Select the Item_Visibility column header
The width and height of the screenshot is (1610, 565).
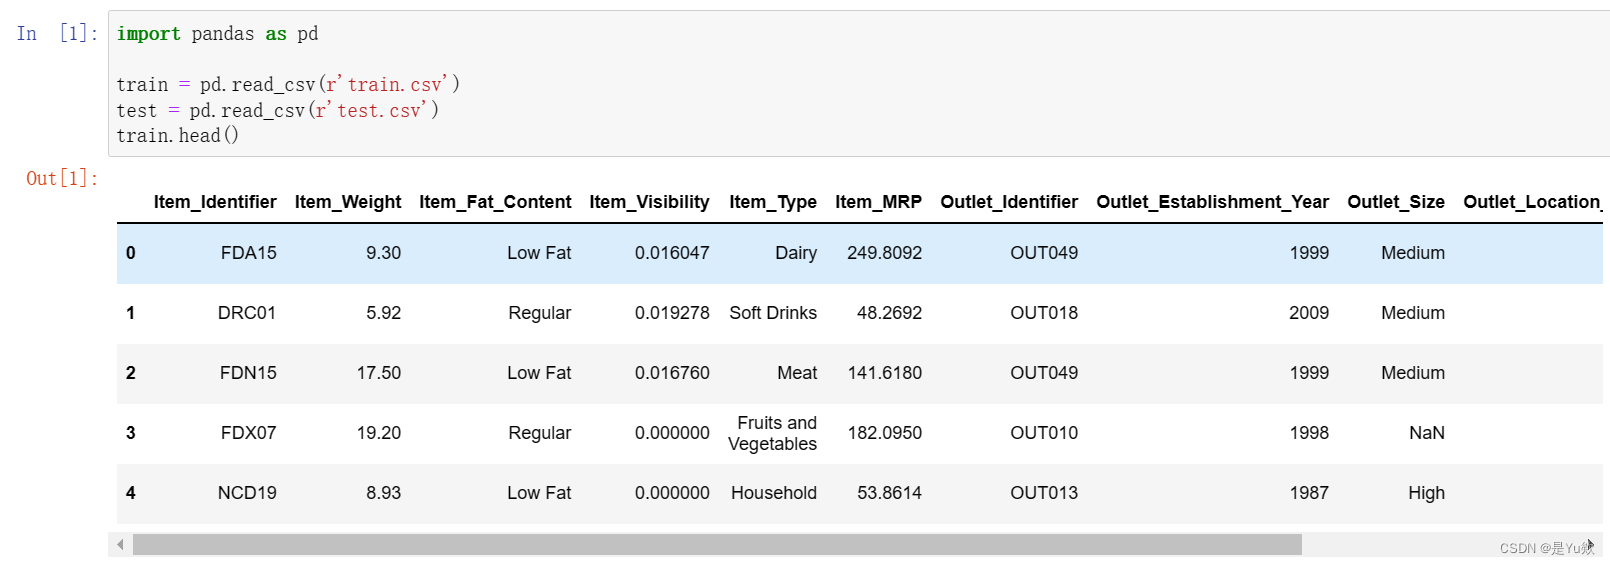[649, 202]
